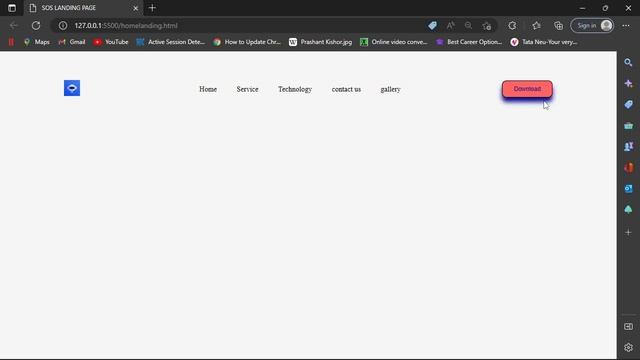Click the blue SOS logo icon
This screenshot has height=360, width=640.
[x=72, y=88]
